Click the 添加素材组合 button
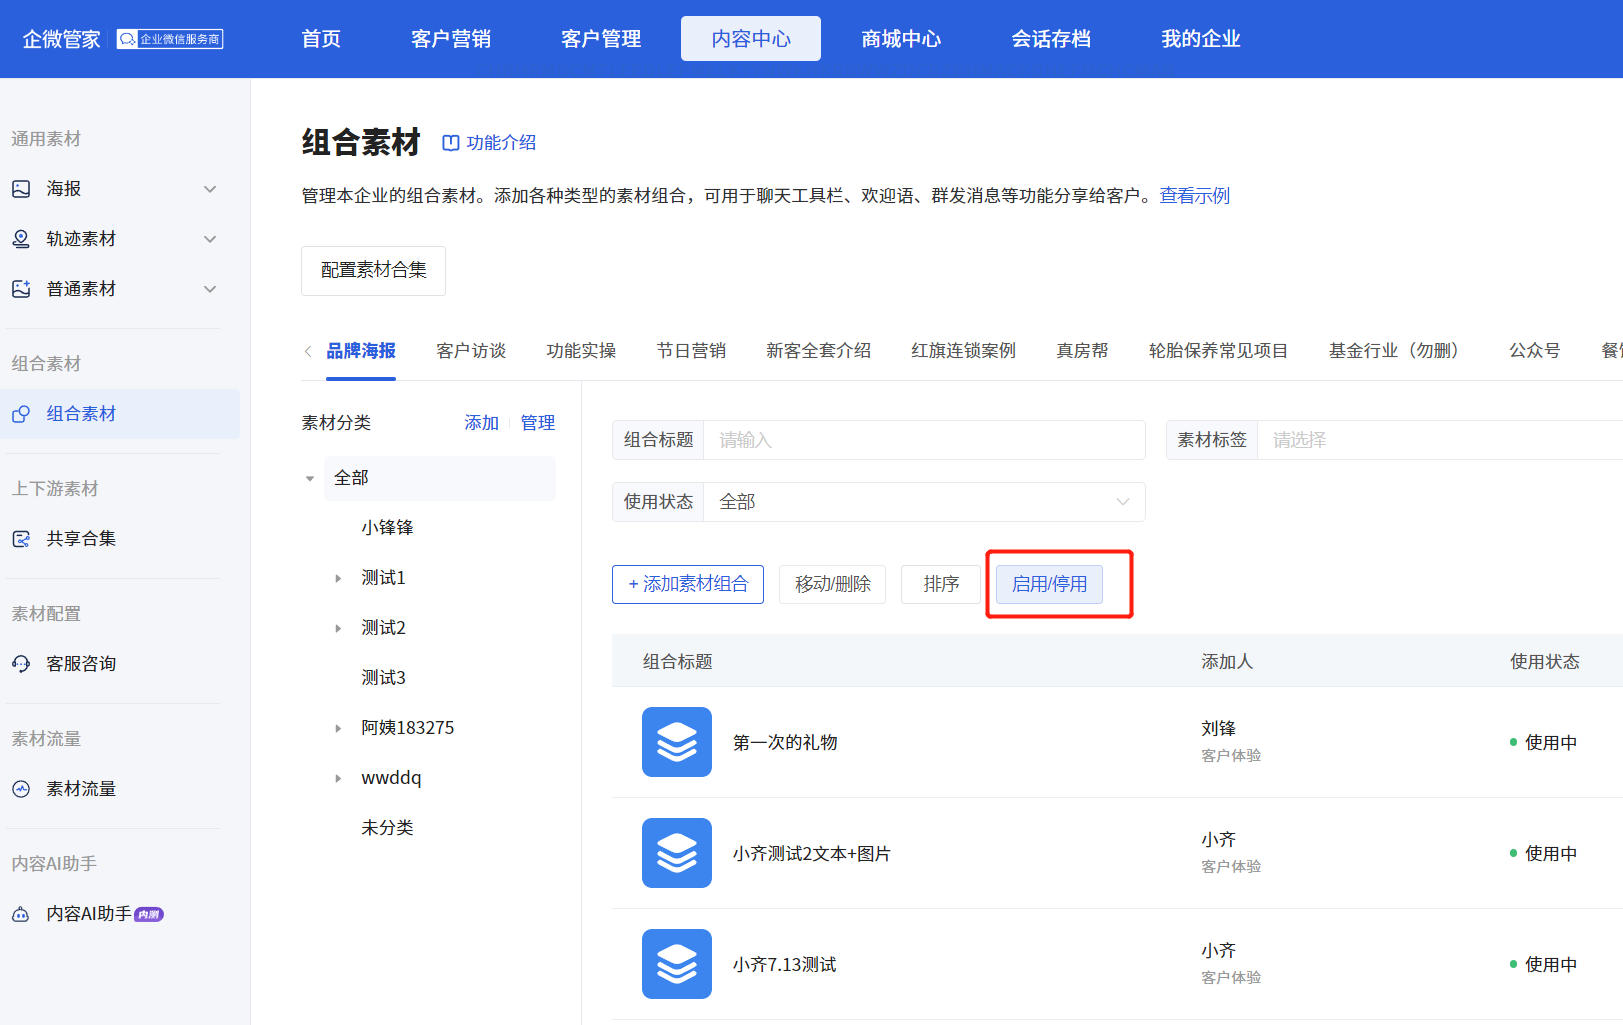This screenshot has width=1623, height=1025. point(688,584)
